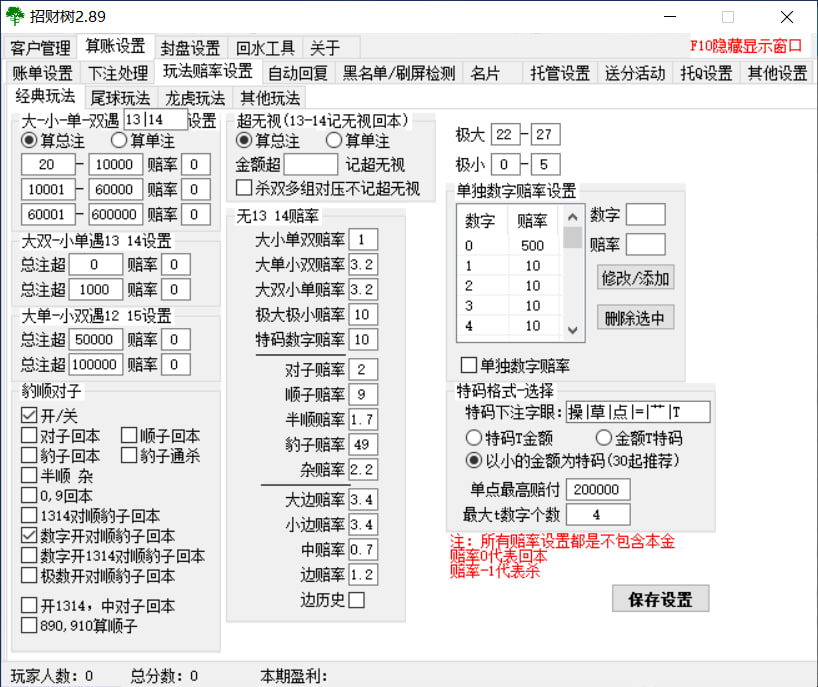Select the row for 数字 0 in list
Image resolution: width=818 pixels, height=687 pixels.
[x=509, y=245]
